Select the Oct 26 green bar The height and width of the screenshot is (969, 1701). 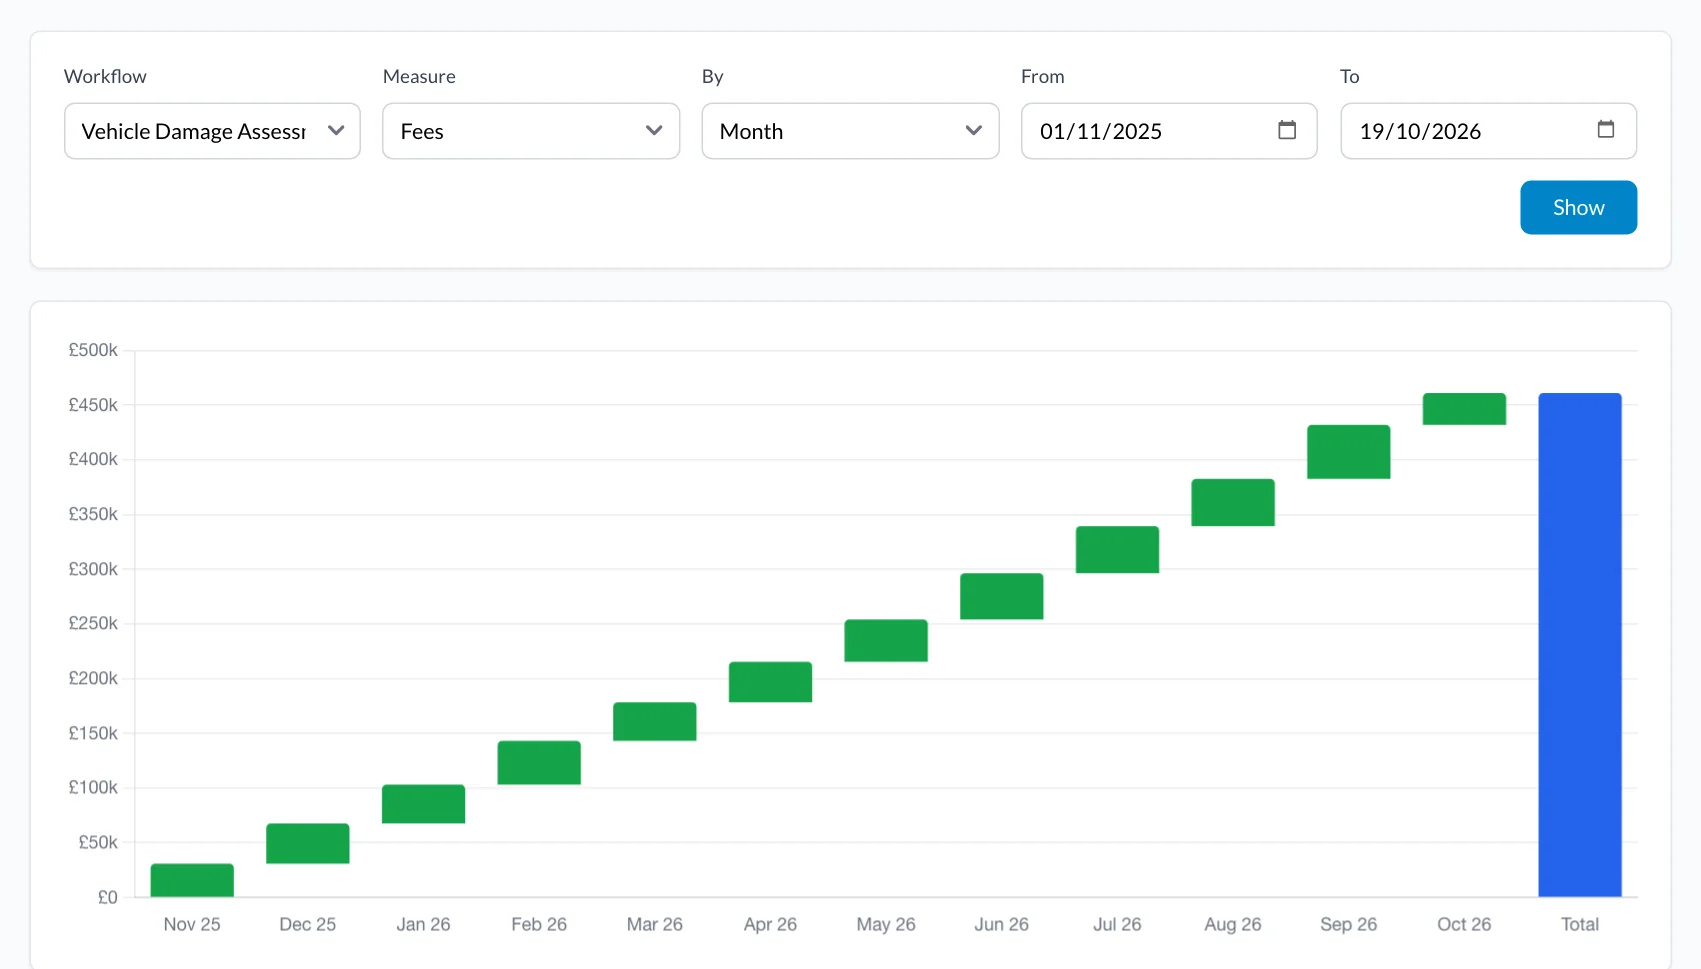tap(1464, 409)
